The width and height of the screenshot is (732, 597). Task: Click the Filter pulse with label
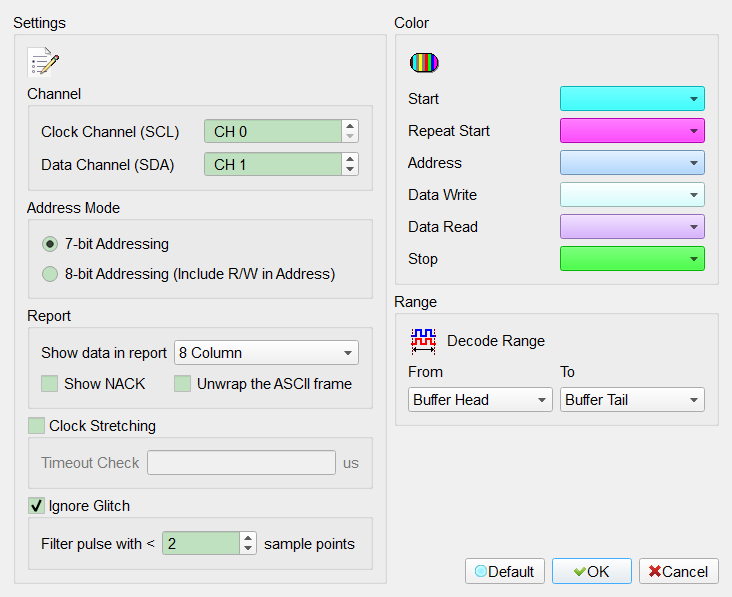[98, 544]
